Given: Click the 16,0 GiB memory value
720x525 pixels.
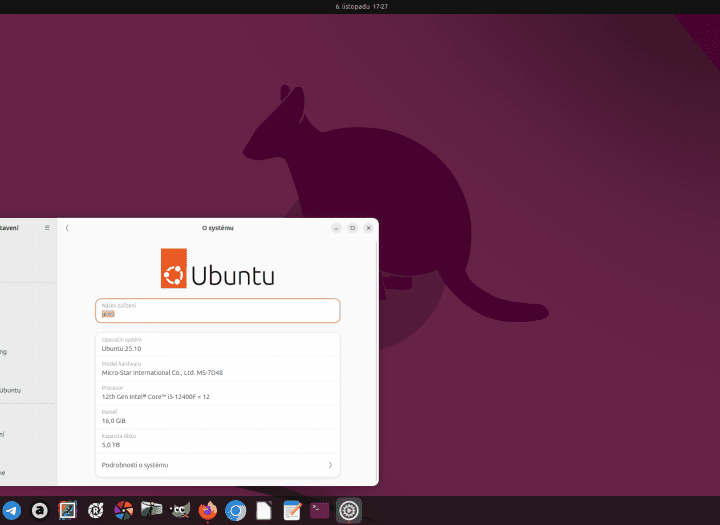Looking at the screenshot, I should point(113,421).
